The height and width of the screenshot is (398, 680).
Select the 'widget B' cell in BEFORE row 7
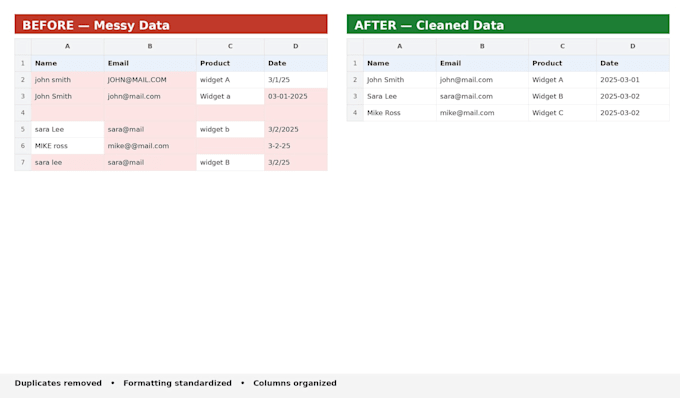tap(230, 162)
